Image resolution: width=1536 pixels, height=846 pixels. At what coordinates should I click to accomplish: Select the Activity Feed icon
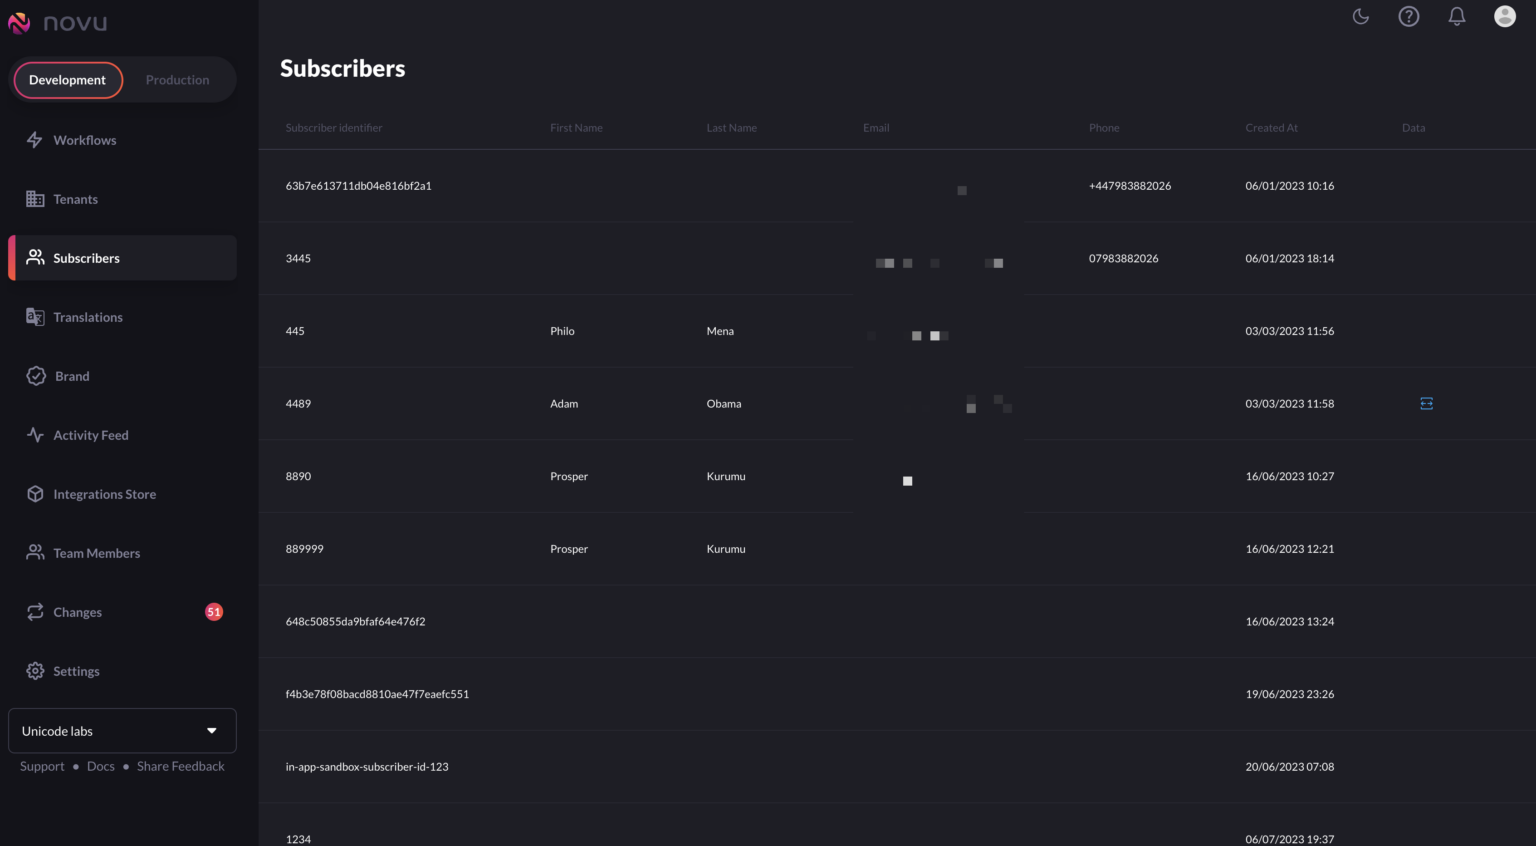click(35, 434)
